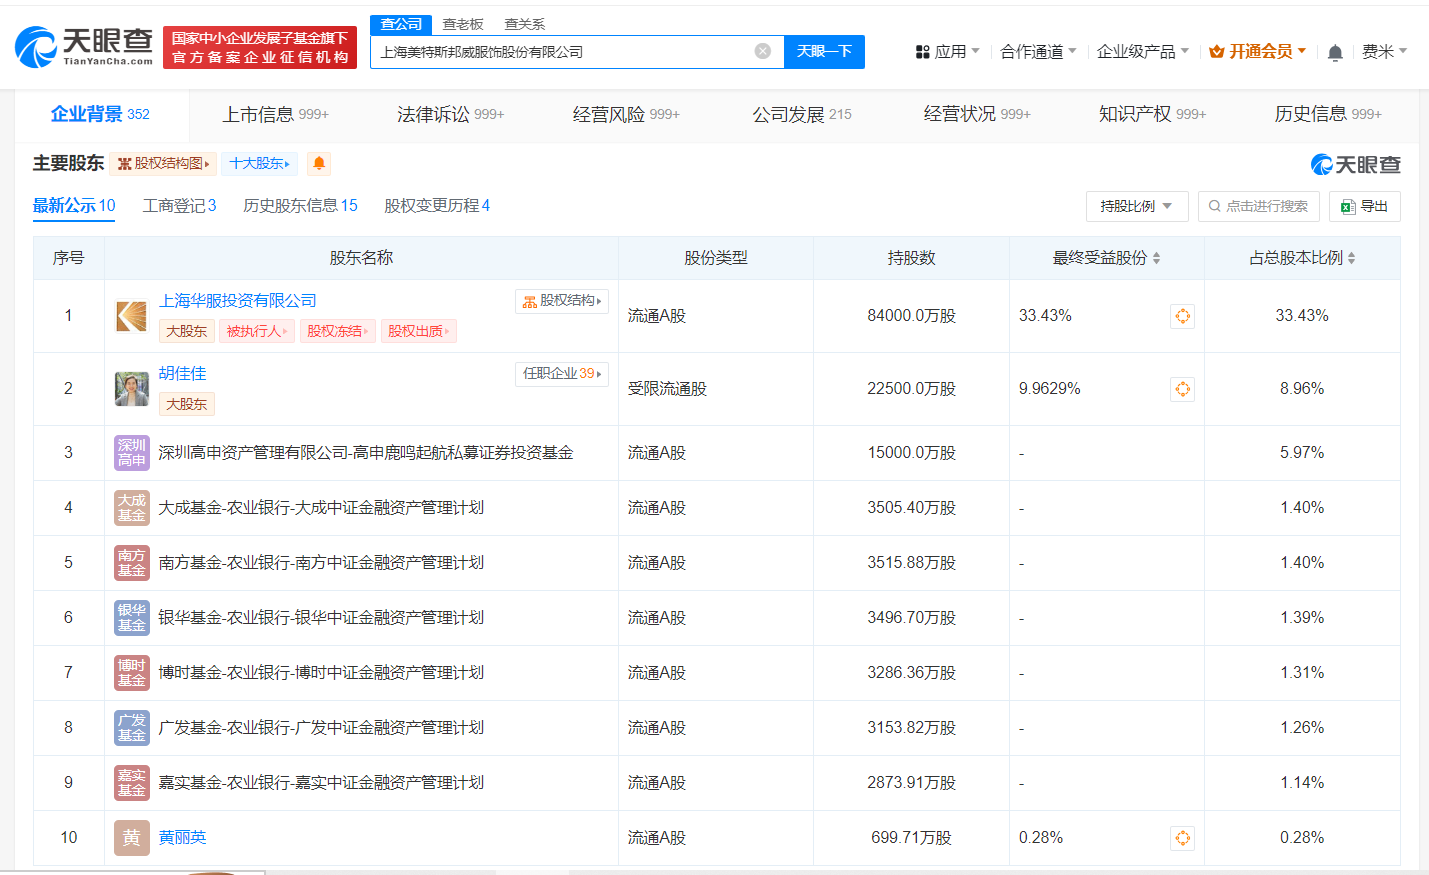Viewport: 1429px width, 875px height.
Task: Open 上海华服投资 company logo thumbnail
Action: (131, 316)
